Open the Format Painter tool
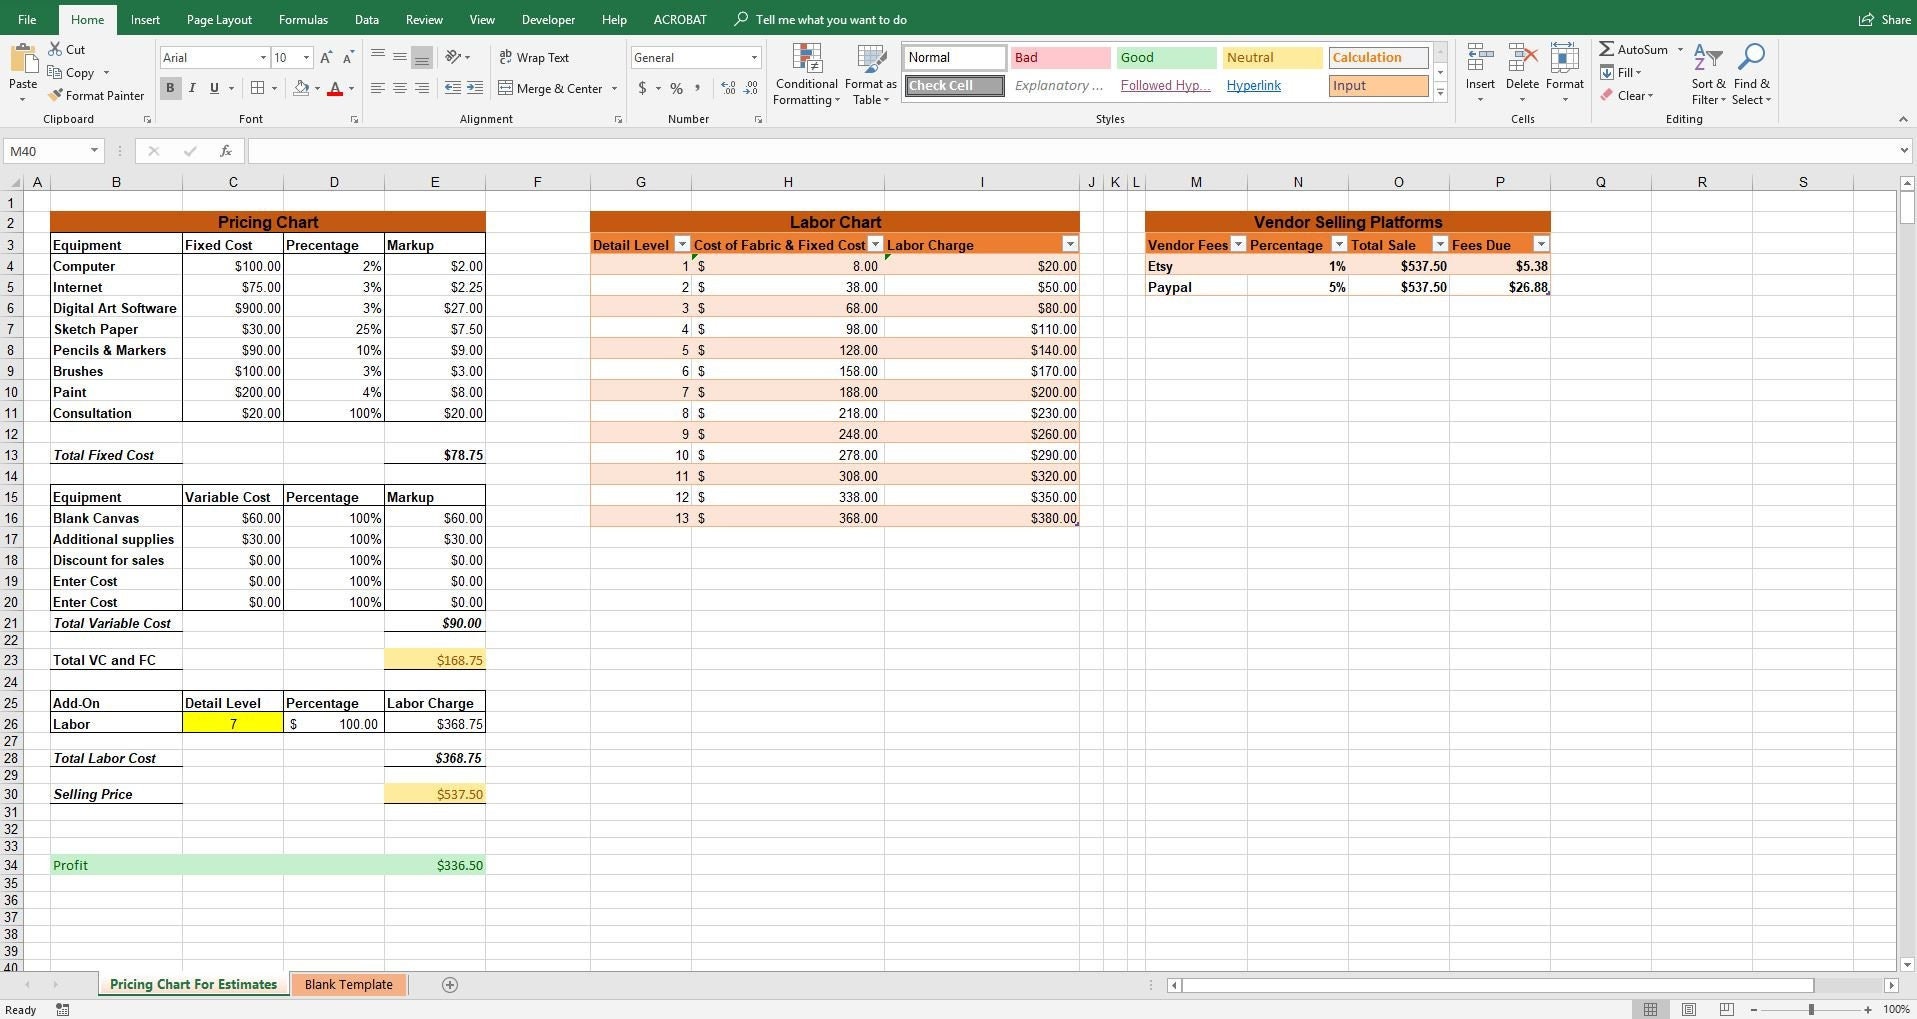Viewport: 1917px width, 1019px height. click(96, 95)
